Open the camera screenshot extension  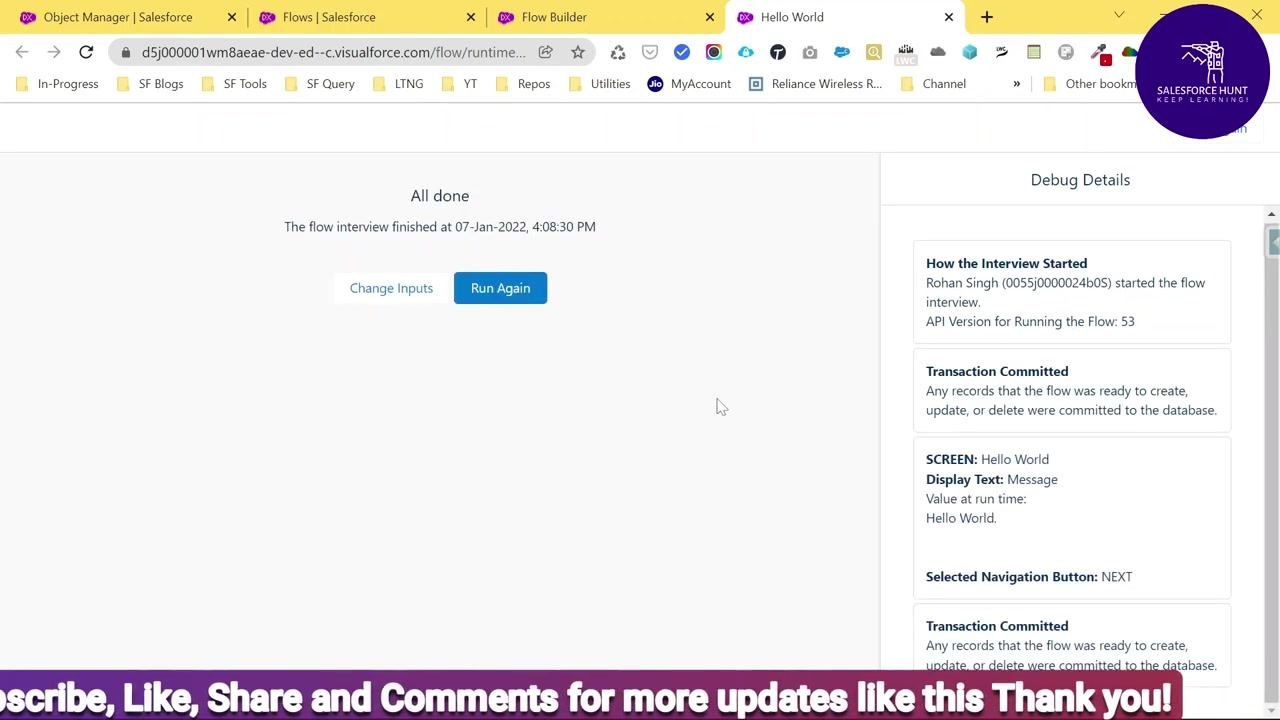pyautogui.click(x=810, y=52)
